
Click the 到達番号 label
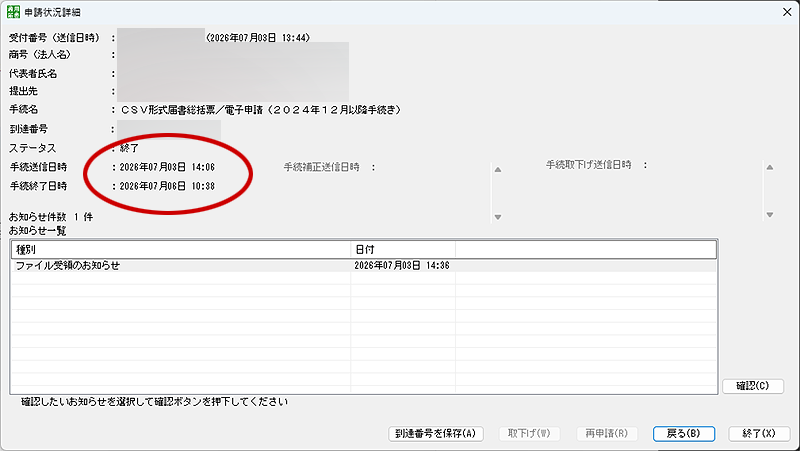coord(29,129)
